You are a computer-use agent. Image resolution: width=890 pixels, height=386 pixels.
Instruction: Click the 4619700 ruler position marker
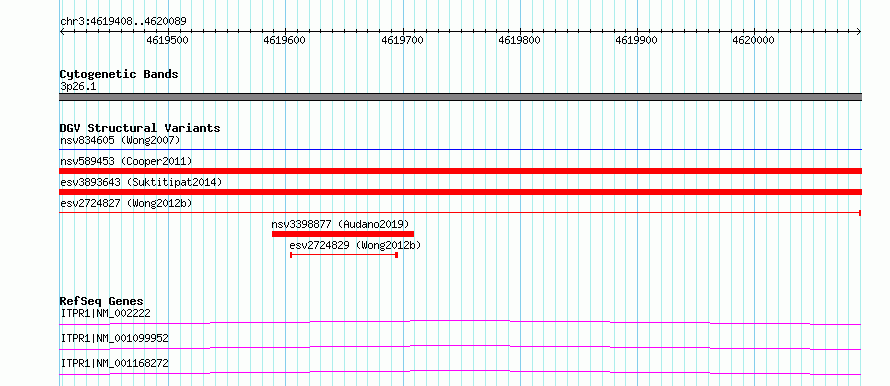402,40
